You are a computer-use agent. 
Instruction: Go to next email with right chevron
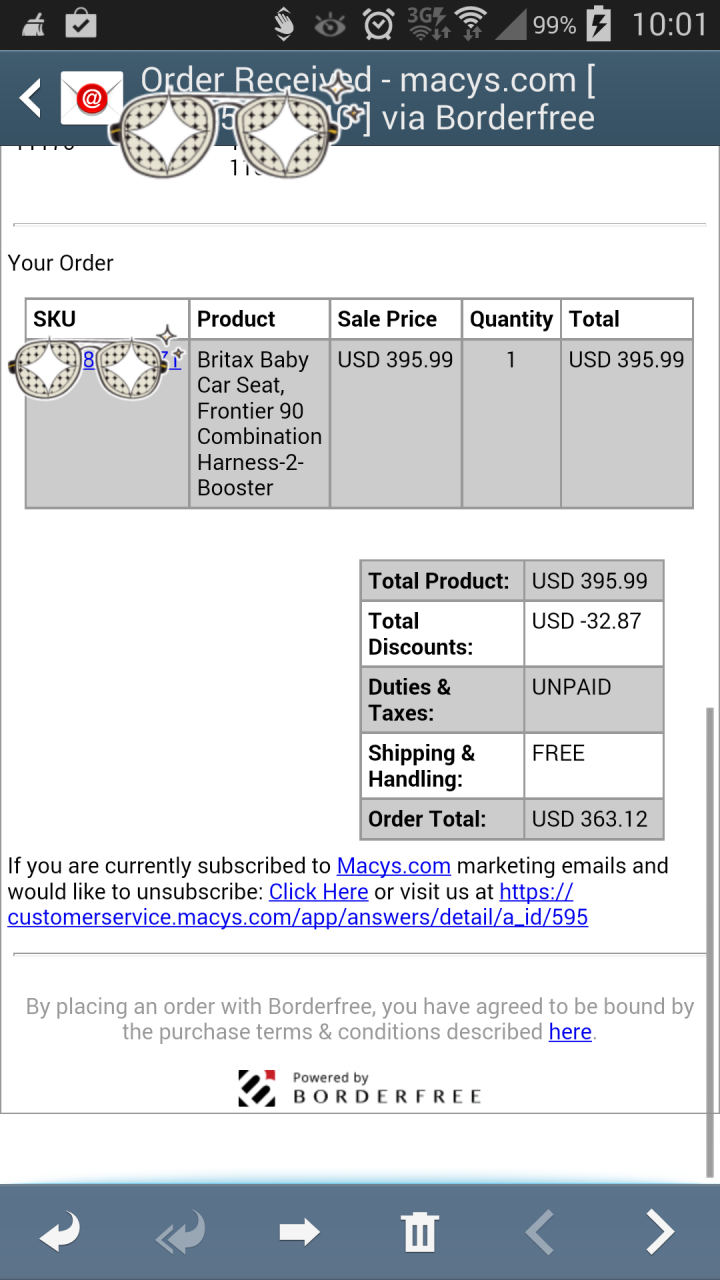[660, 1233]
